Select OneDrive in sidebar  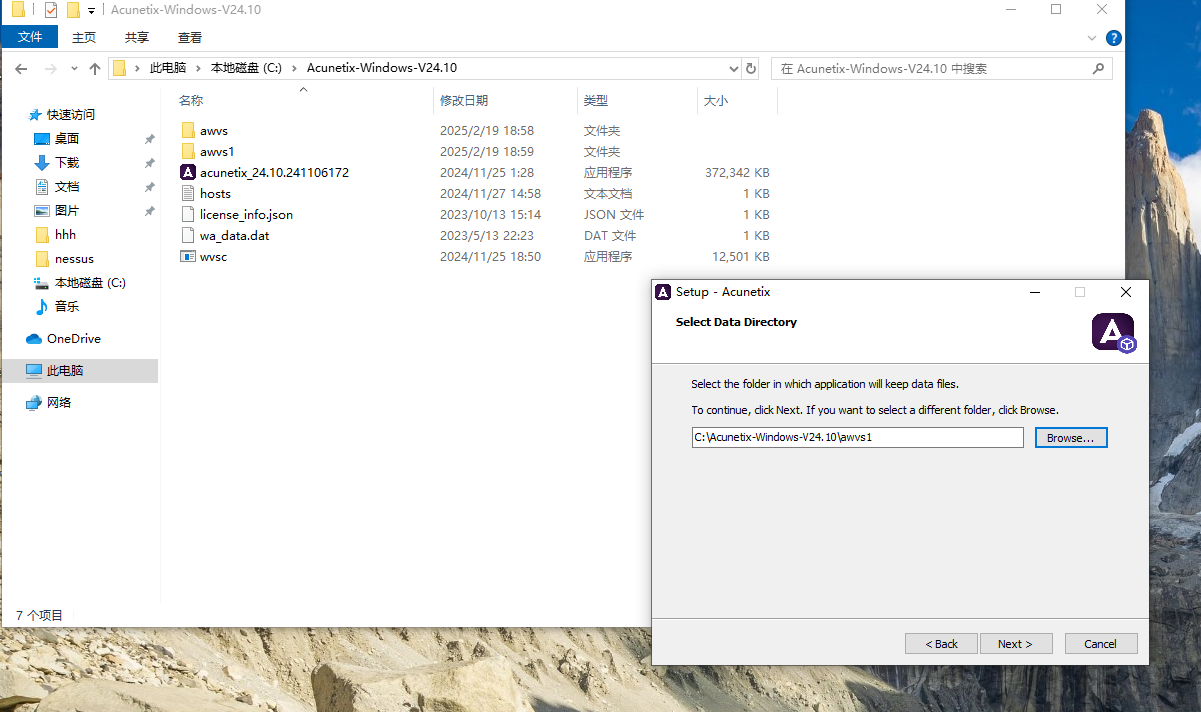(73, 339)
